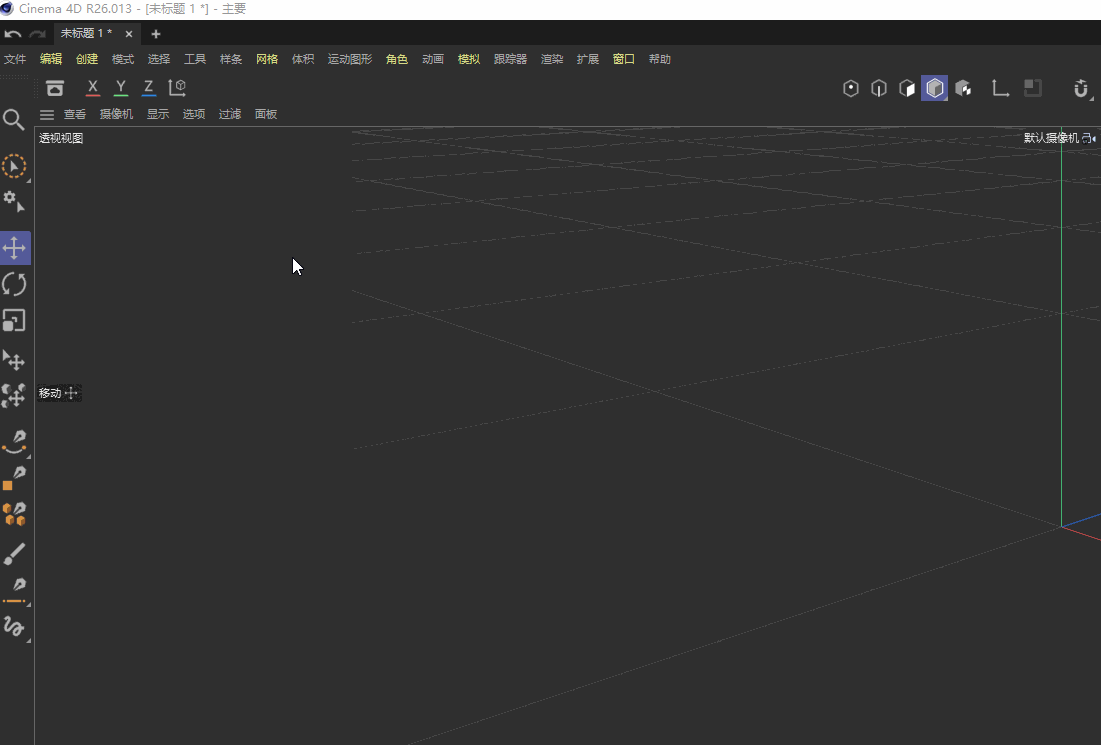Image resolution: width=1101 pixels, height=745 pixels.
Task: Select the Rotate tool
Action: (14, 284)
